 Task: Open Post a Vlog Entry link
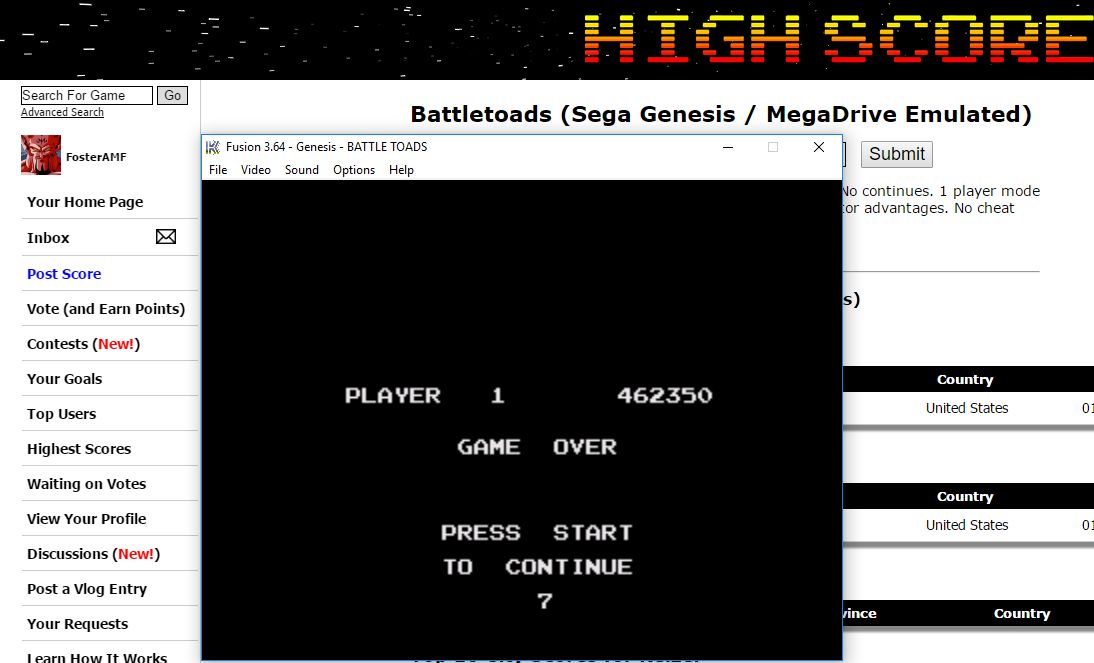pyautogui.click(x=87, y=589)
